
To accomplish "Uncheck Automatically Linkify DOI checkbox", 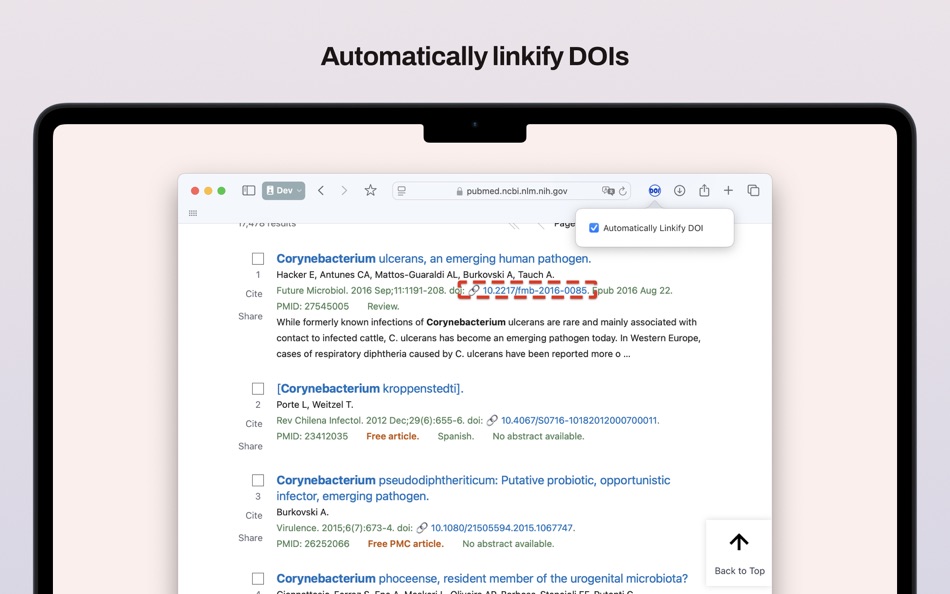I will (x=594, y=228).
